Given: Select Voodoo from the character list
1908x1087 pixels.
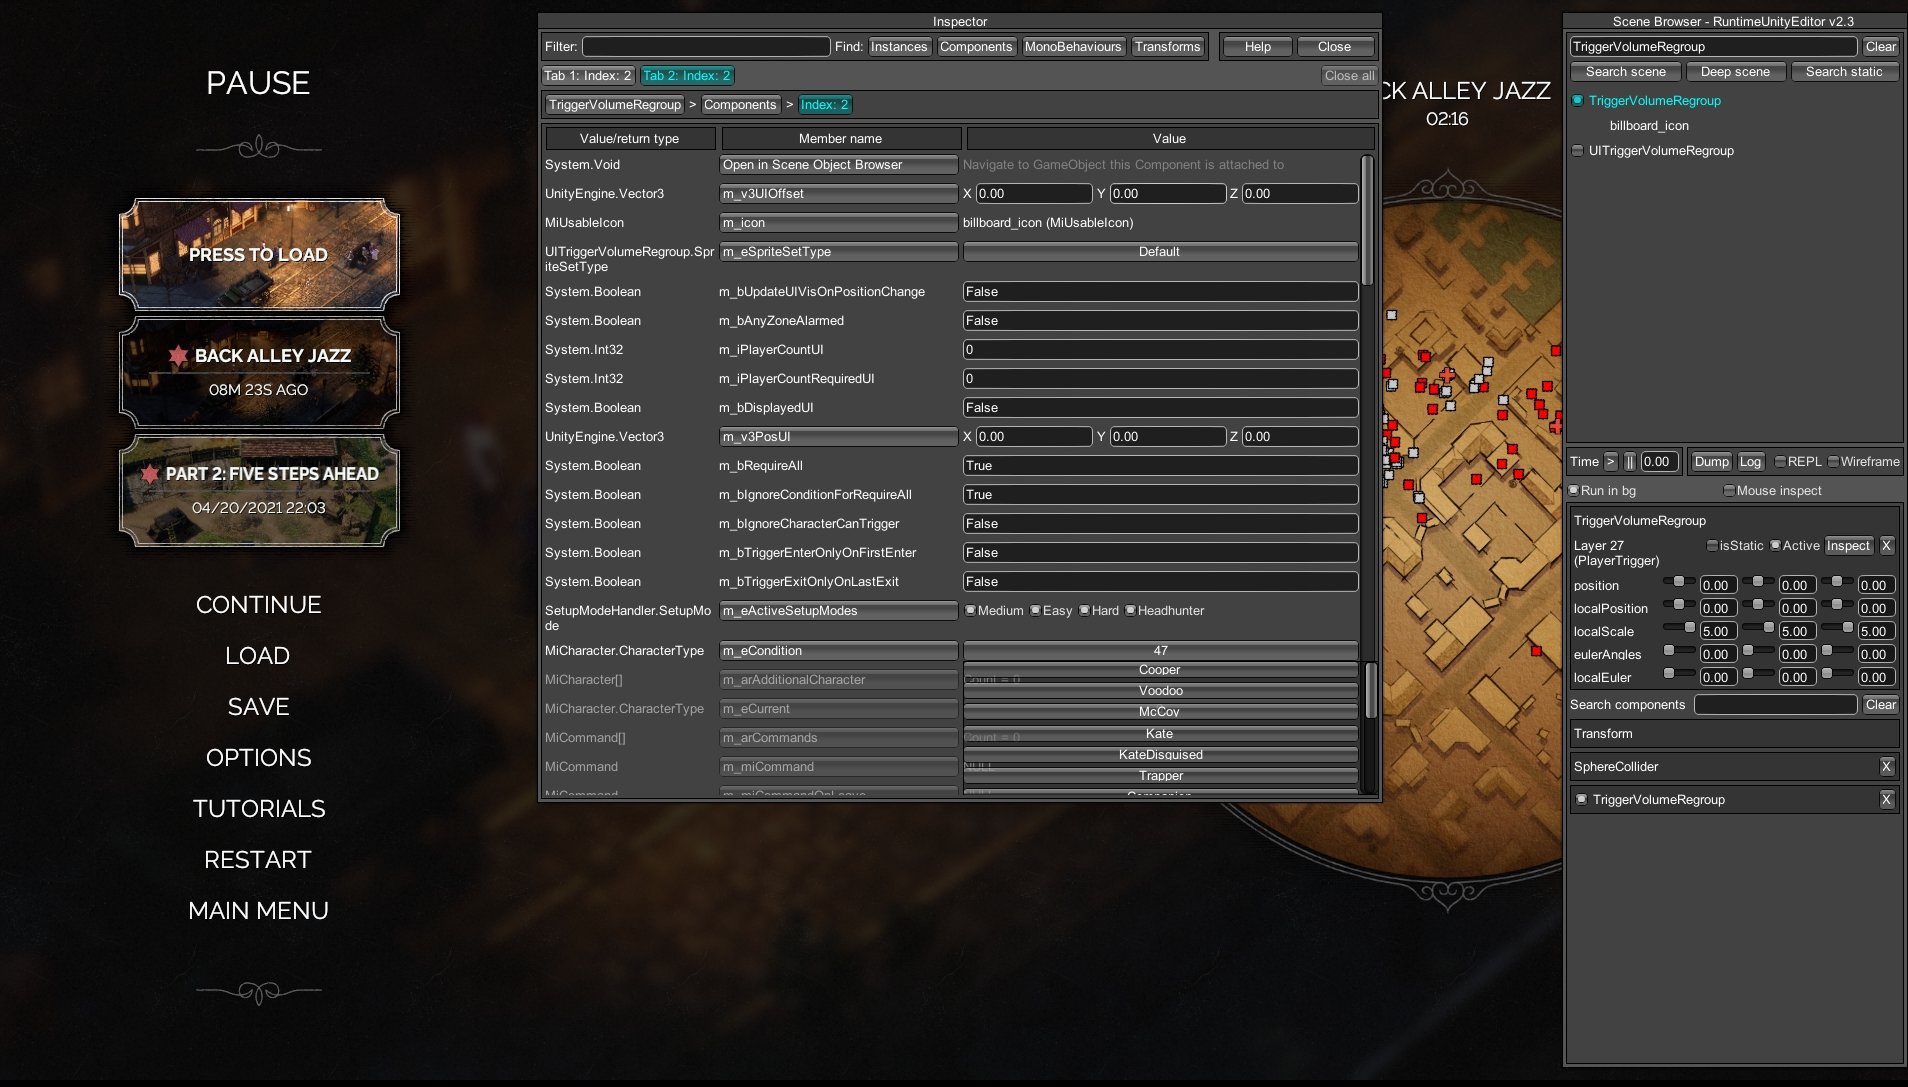Looking at the screenshot, I should click(x=1160, y=691).
